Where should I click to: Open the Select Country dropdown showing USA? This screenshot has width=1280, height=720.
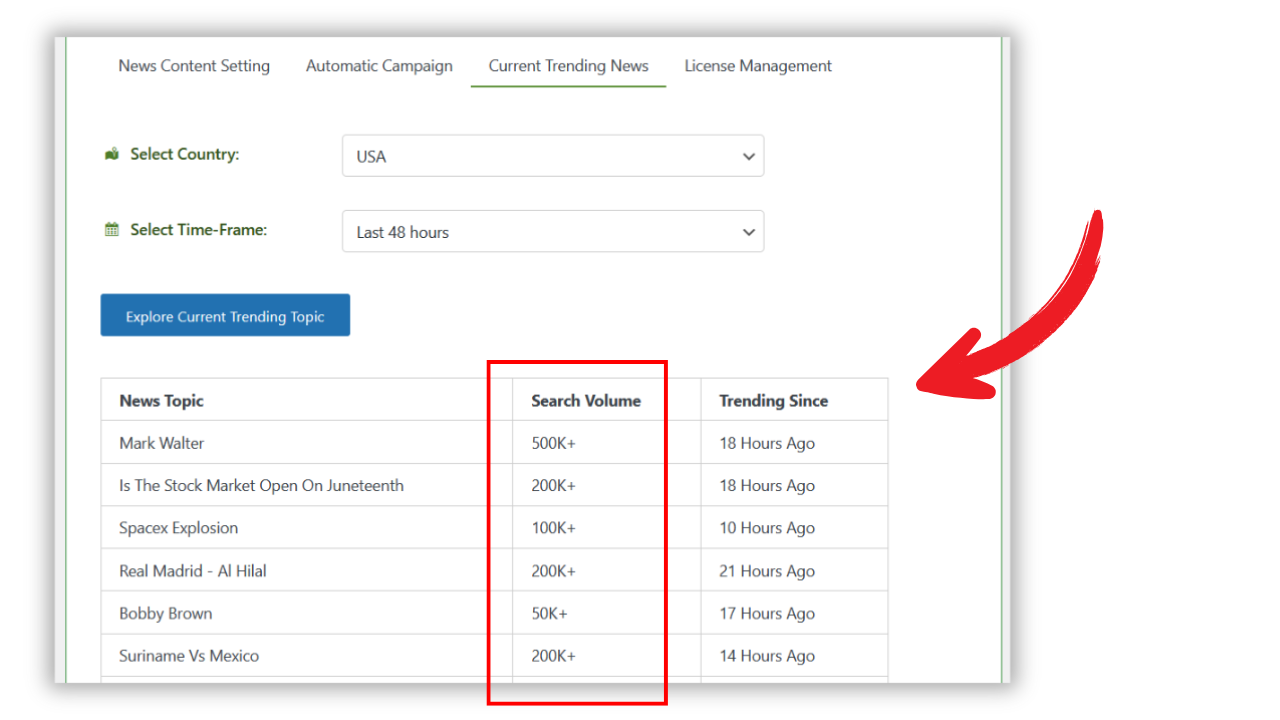(552, 156)
